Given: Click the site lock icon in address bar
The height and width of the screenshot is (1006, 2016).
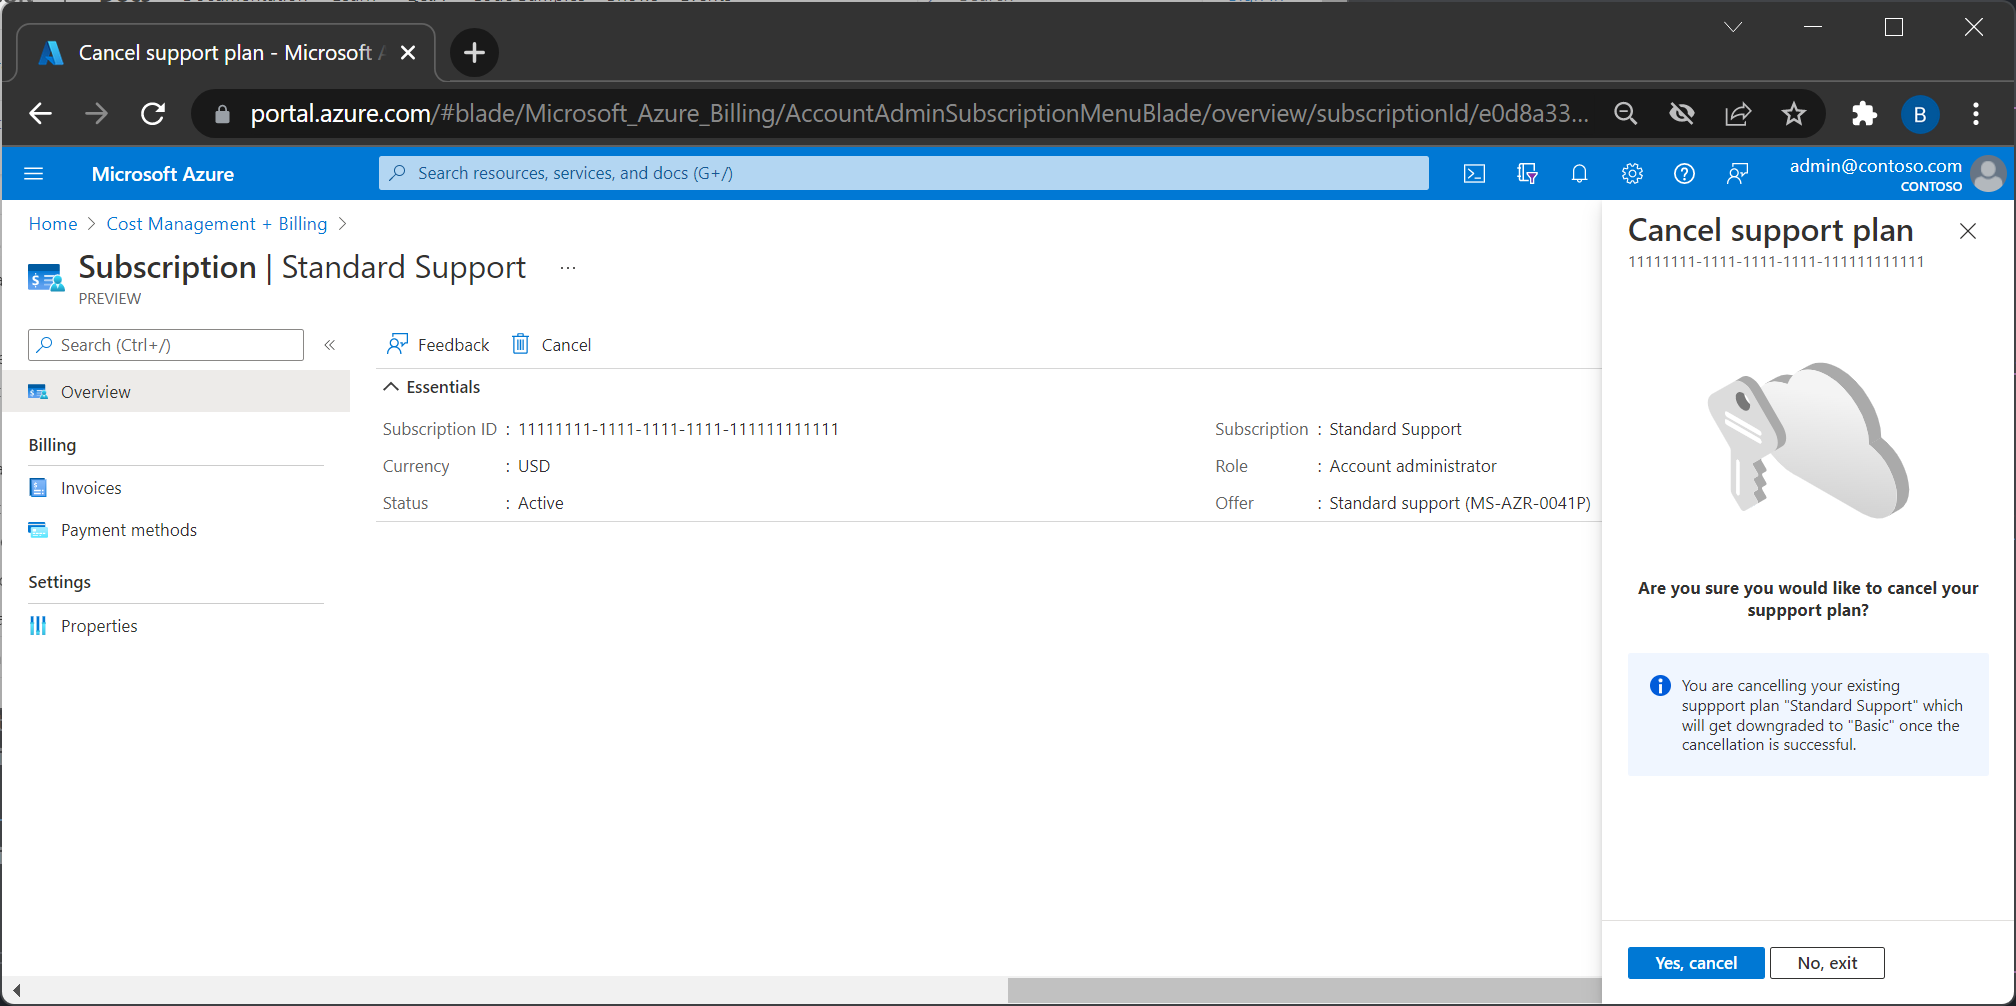Looking at the screenshot, I should [222, 114].
